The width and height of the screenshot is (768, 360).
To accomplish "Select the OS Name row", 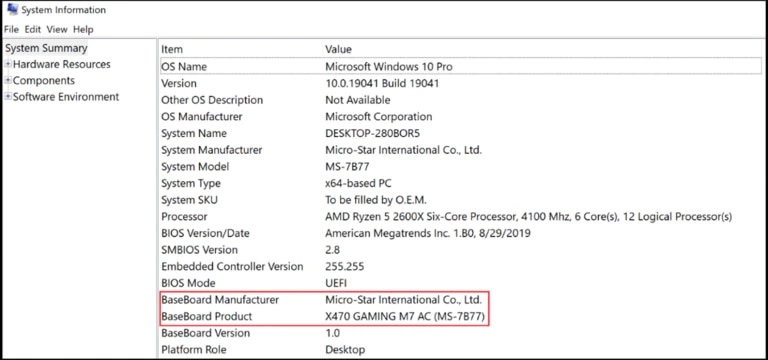I will (460, 67).
